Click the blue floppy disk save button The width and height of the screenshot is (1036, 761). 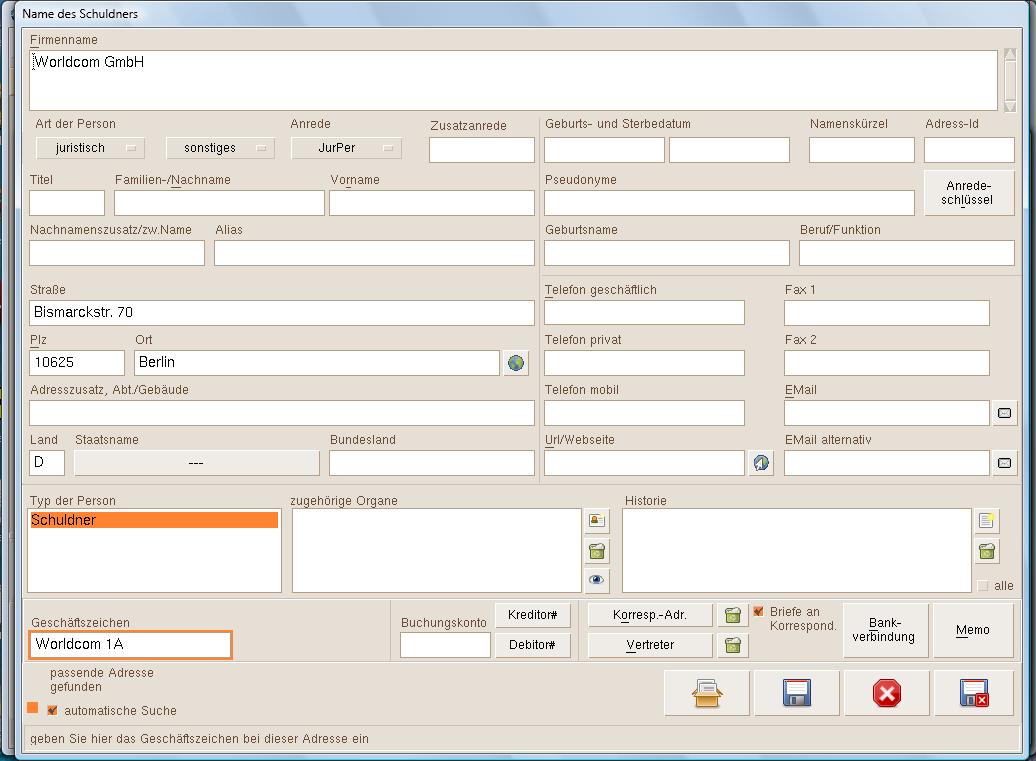797,693
